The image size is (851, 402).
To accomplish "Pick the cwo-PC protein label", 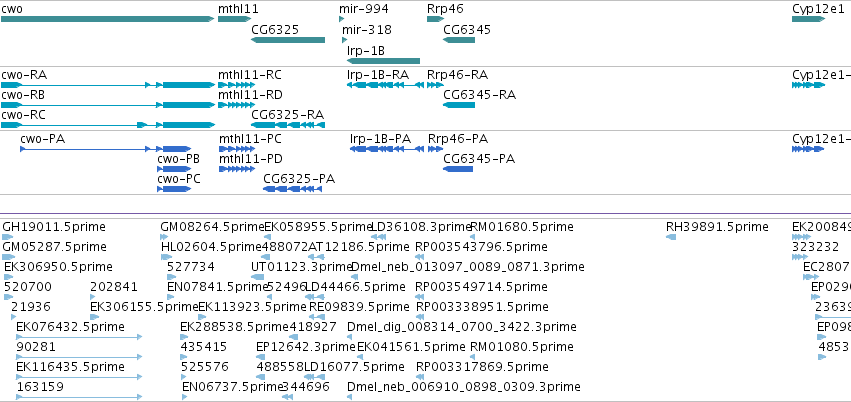I will tap(179, 179).
